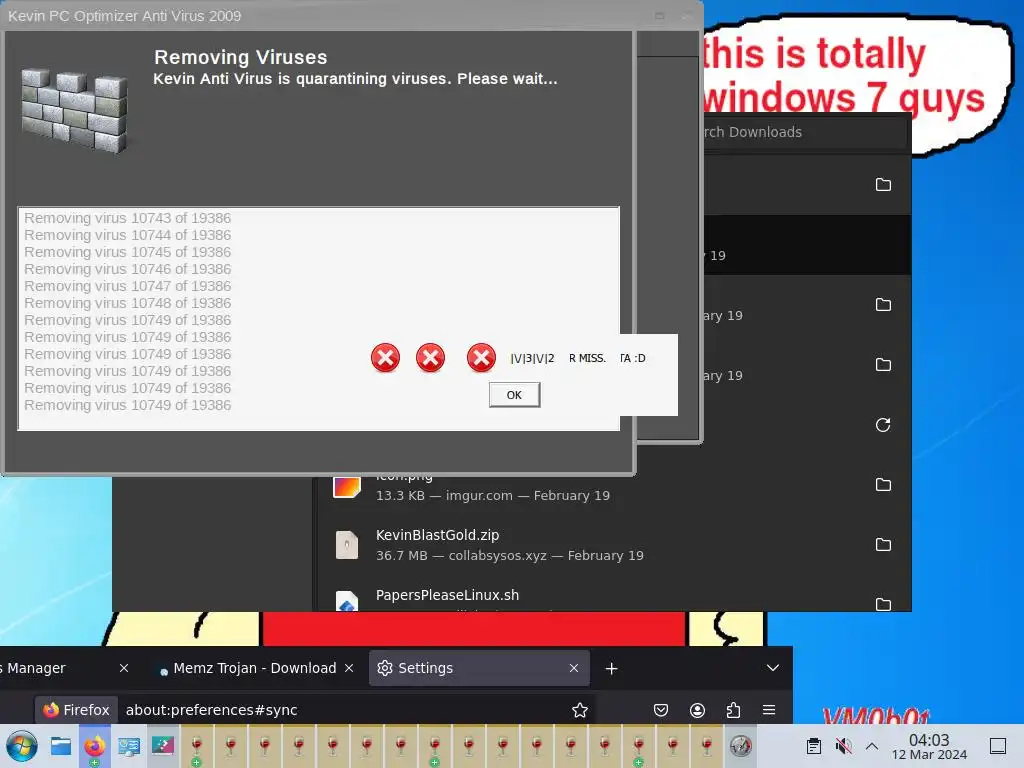Click OK in the error message box
The height and width of the screenshot is (768, 1024).
(x=514, y=395)
